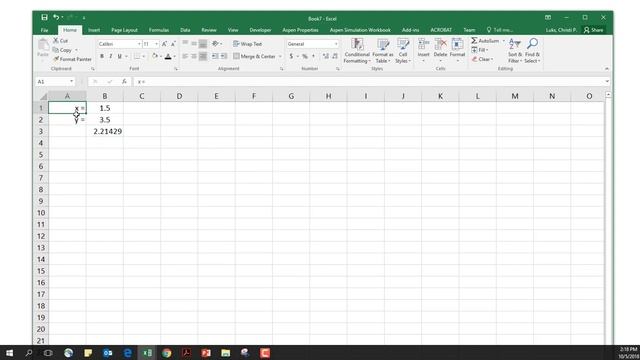
Task: Decrease font size with the small A
Action: (x=173, y=44)
